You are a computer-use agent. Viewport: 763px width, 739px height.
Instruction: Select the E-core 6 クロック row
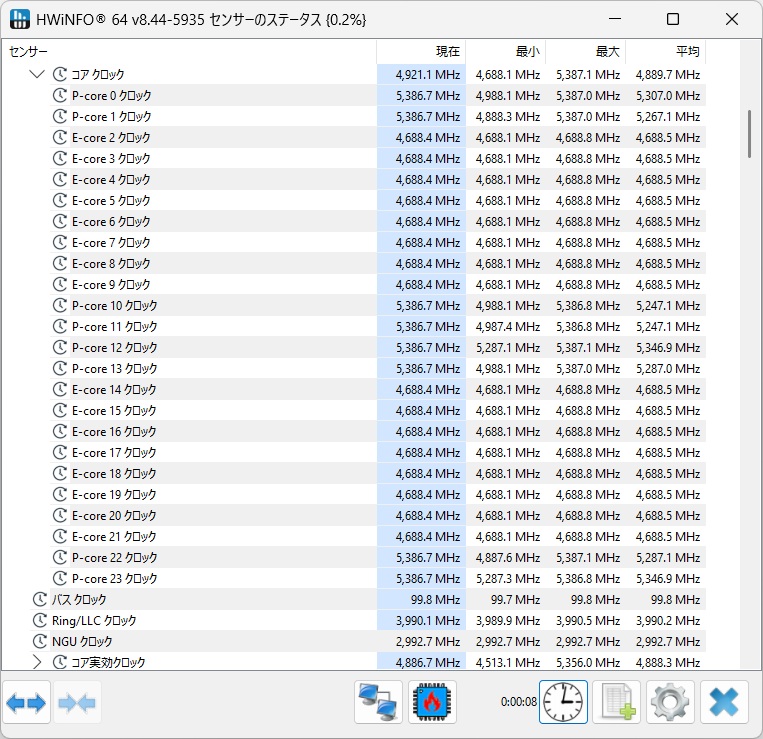pyautogui.click(x=378, y=221)
